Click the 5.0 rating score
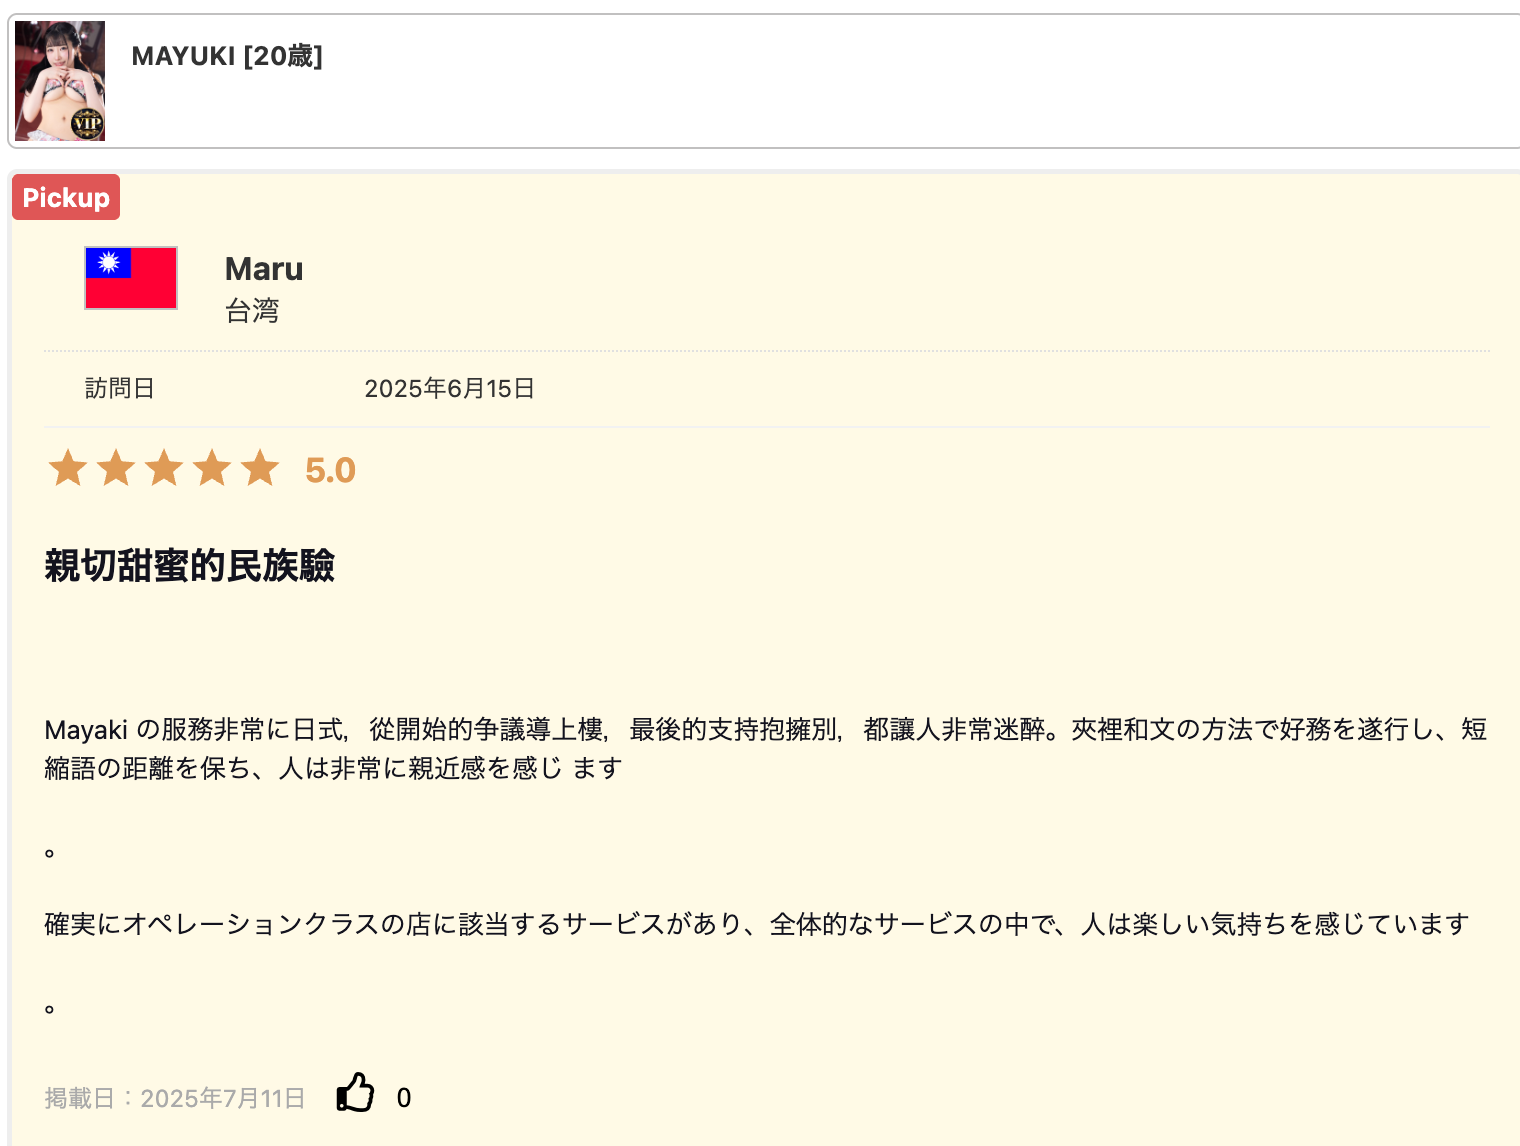 pyautogui.click(x=331, y=470)
